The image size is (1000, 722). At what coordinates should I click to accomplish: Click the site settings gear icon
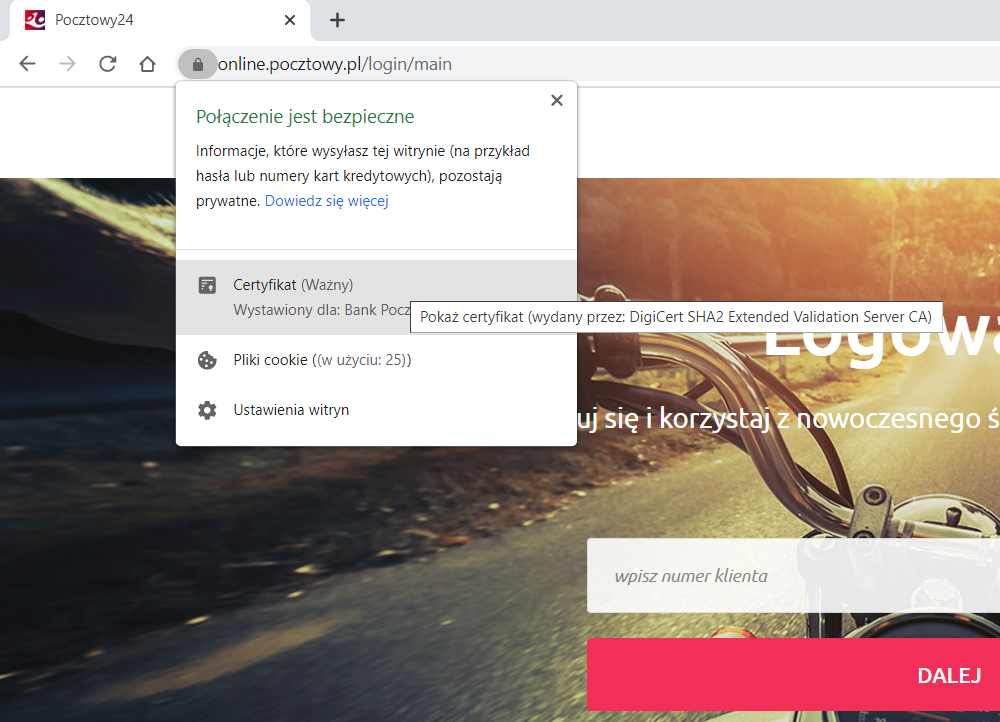click(207, 410)
